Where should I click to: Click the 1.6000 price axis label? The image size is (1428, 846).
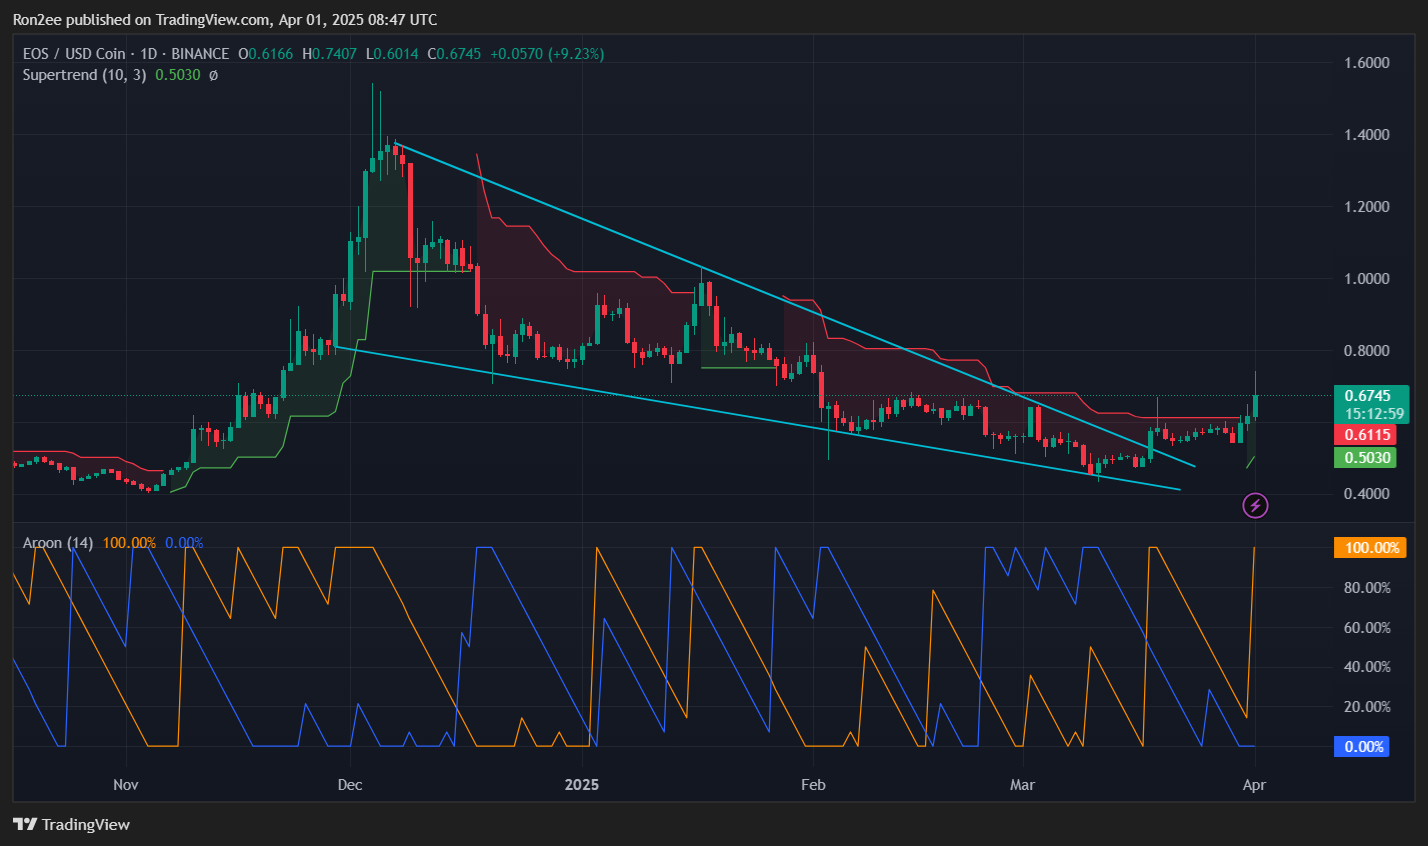click(x=1367, y=63)
